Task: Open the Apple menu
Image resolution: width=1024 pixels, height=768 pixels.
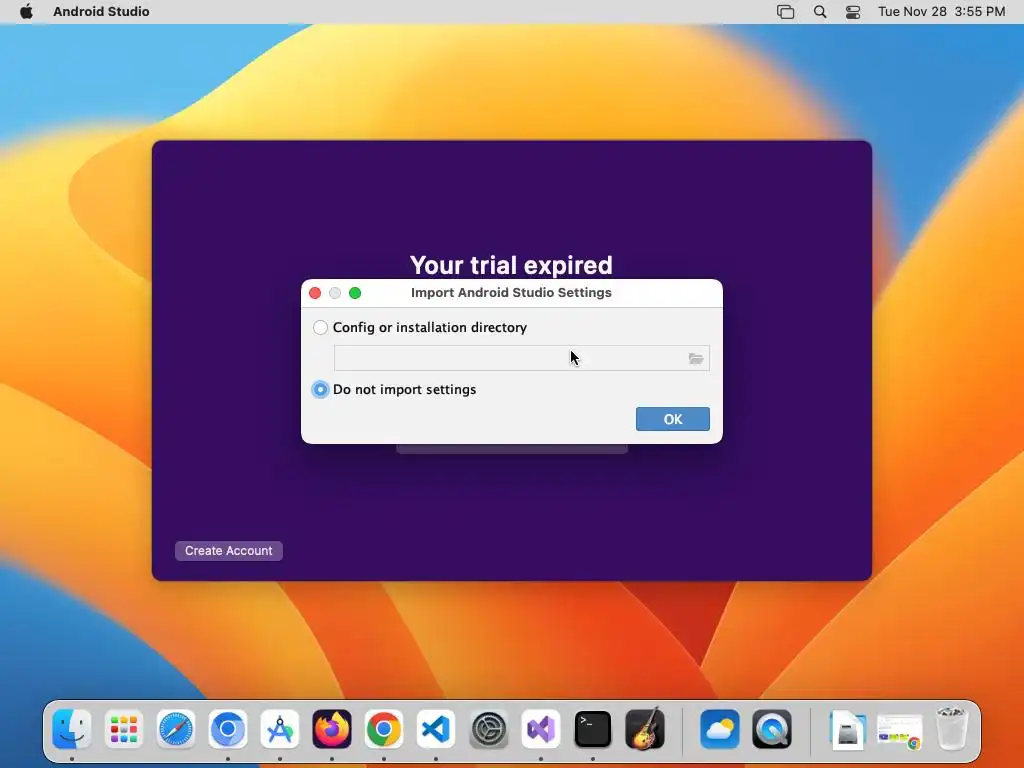Action: (x=26, y=12)
